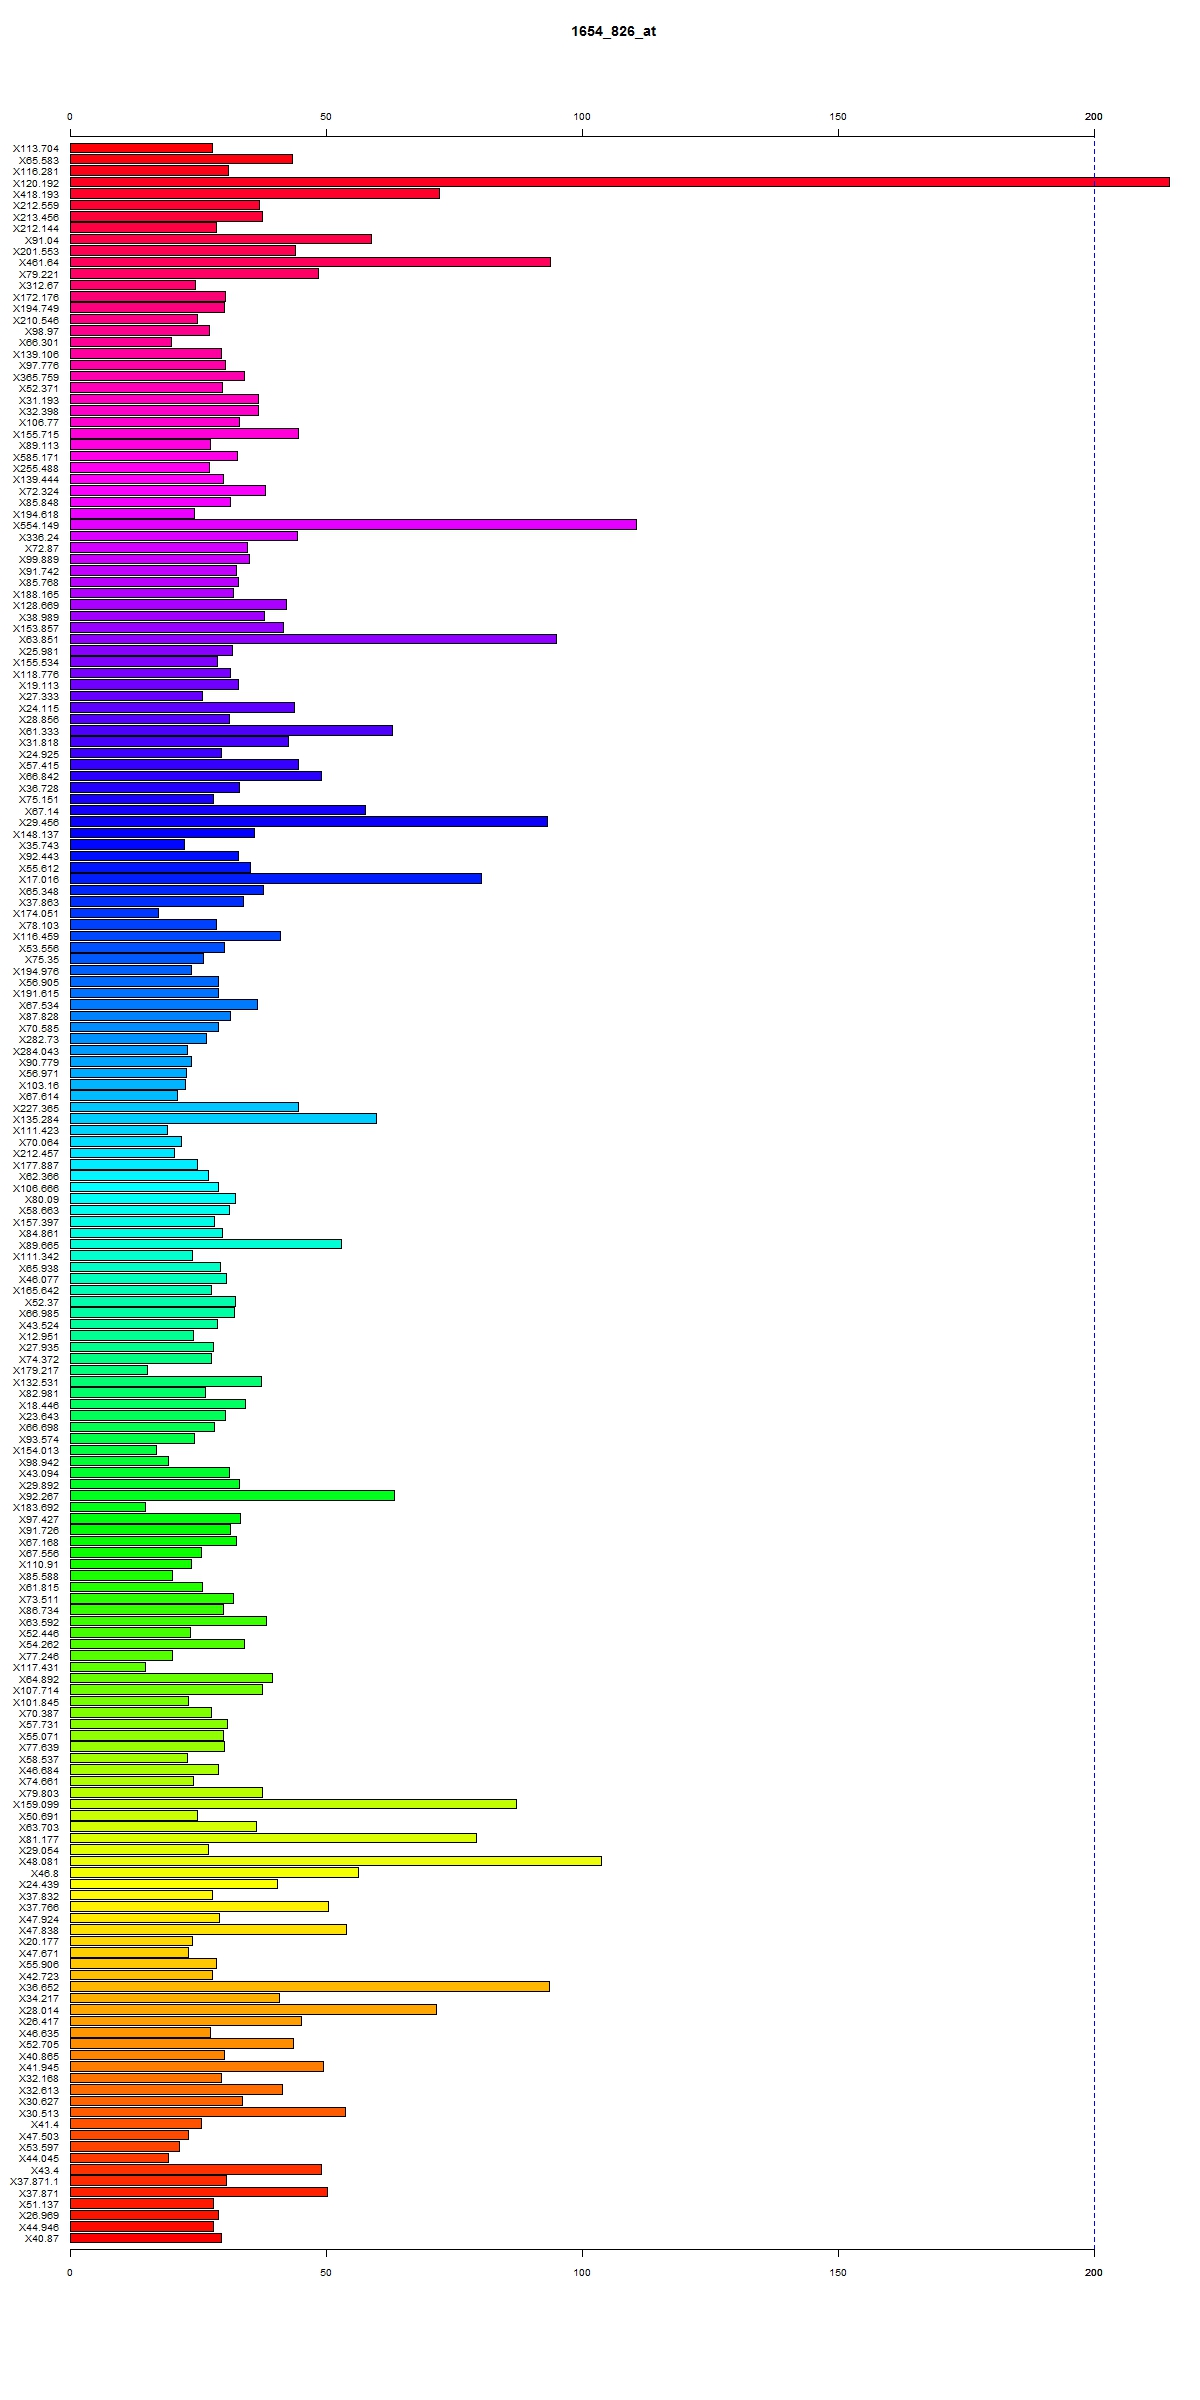Click the chart title 1654_826_at
The height and width of the screenshot is (2400, 1200).
(x=613, y=31)
